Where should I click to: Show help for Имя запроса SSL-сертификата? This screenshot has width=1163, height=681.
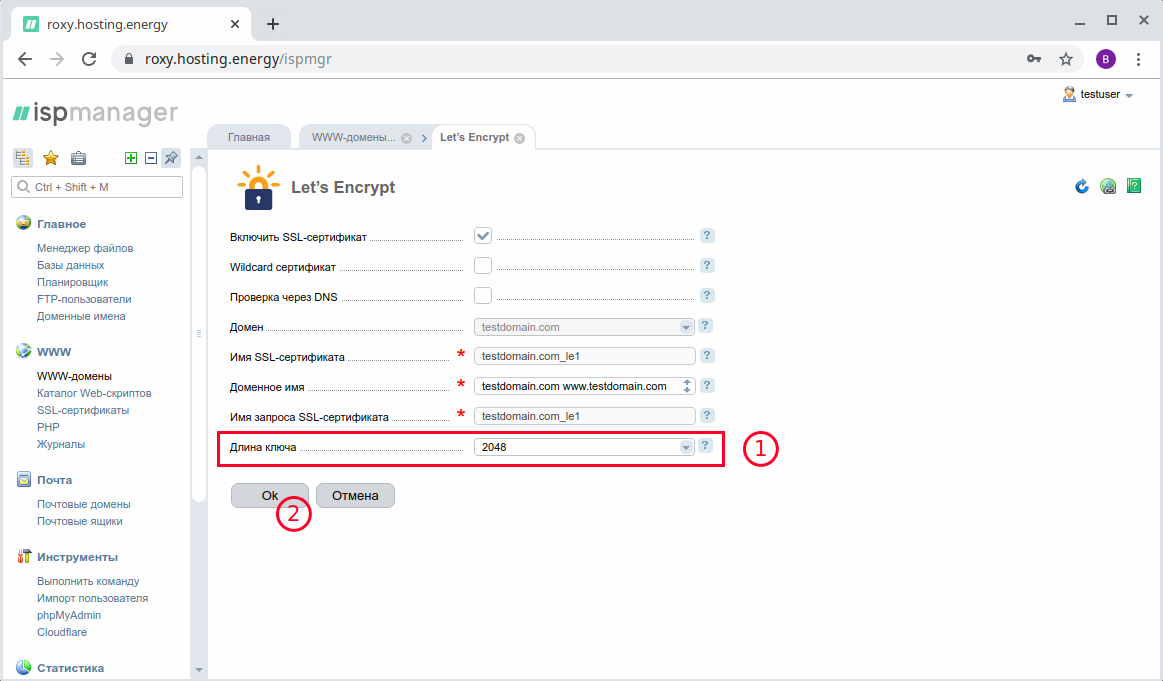pyautogui.click(x=707, y=415)
